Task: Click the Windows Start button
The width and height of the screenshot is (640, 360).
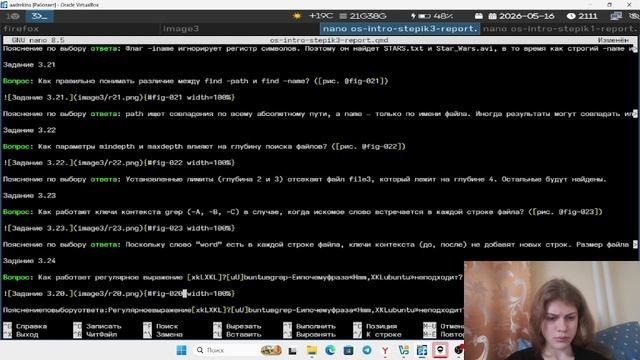Action: pos(182,350)
